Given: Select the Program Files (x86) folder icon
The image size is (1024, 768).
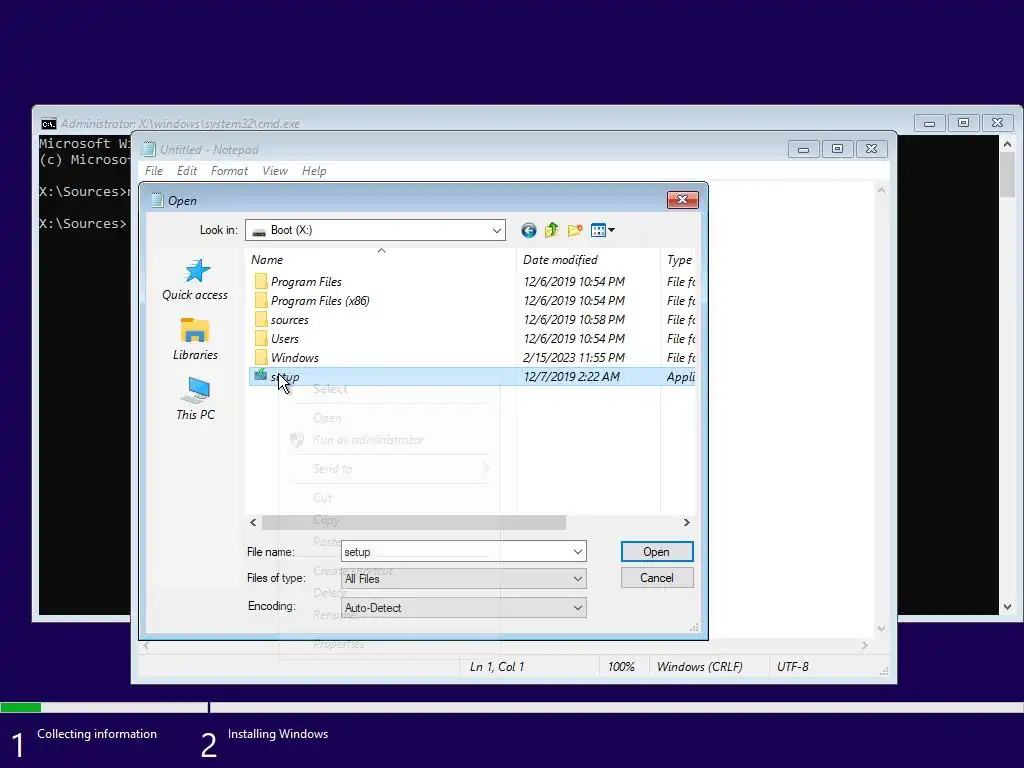Looking at the screenshot, I should [261, 300].
